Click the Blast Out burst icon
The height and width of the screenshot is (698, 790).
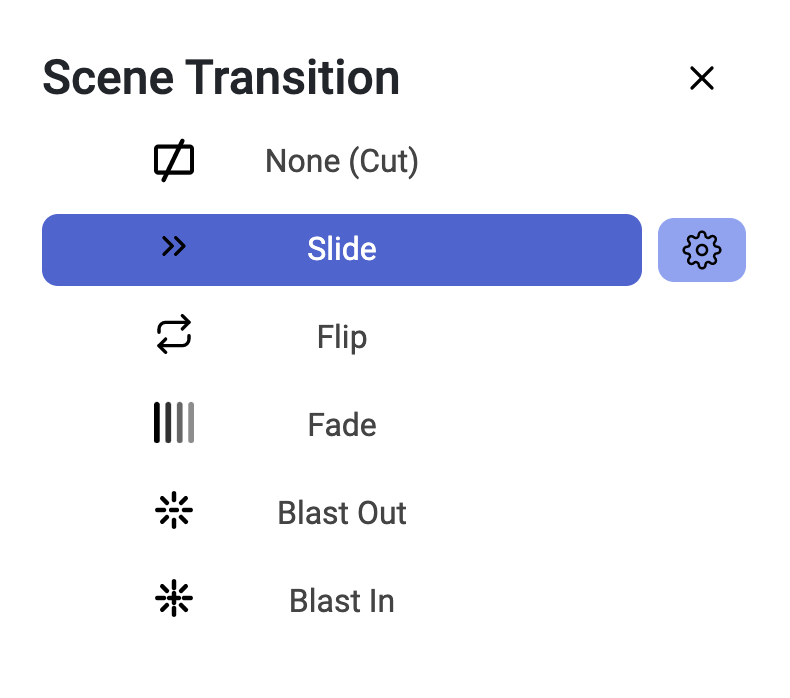point(174,510)
